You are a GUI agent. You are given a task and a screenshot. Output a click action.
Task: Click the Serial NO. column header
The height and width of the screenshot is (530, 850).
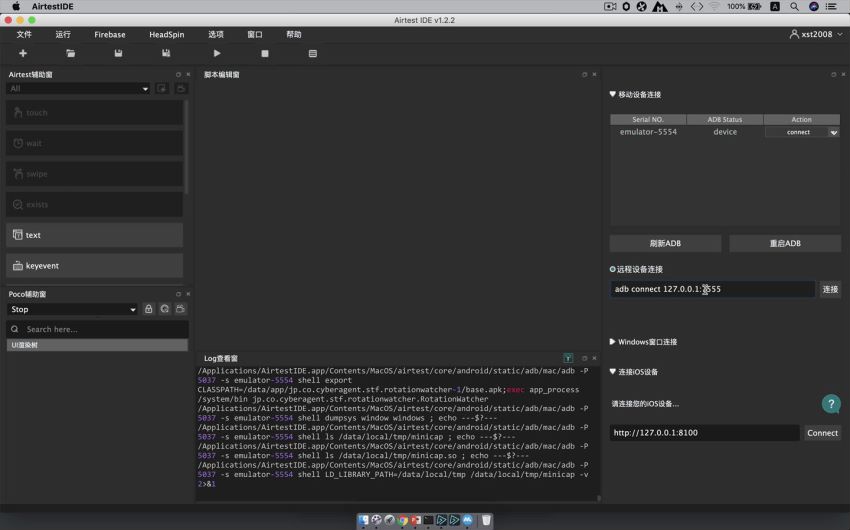pos(648,119)
